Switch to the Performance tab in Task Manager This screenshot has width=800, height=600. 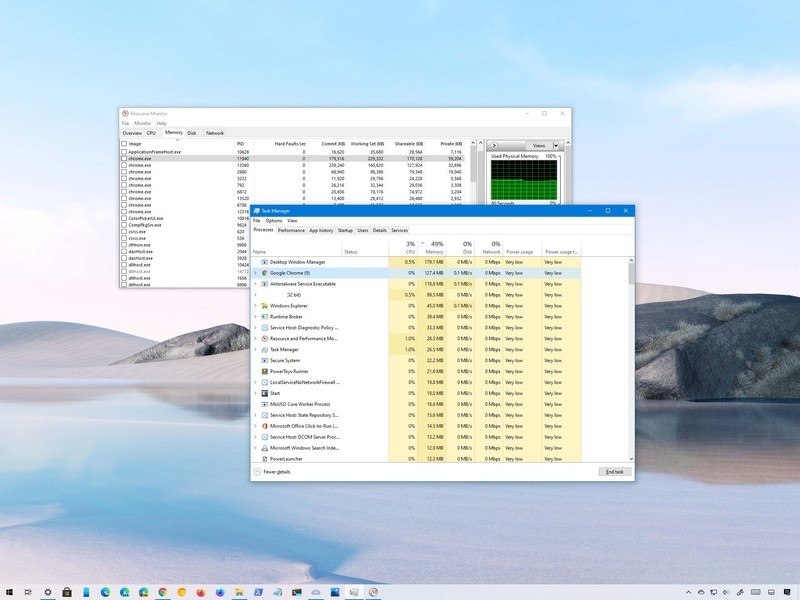coord(294,230)
